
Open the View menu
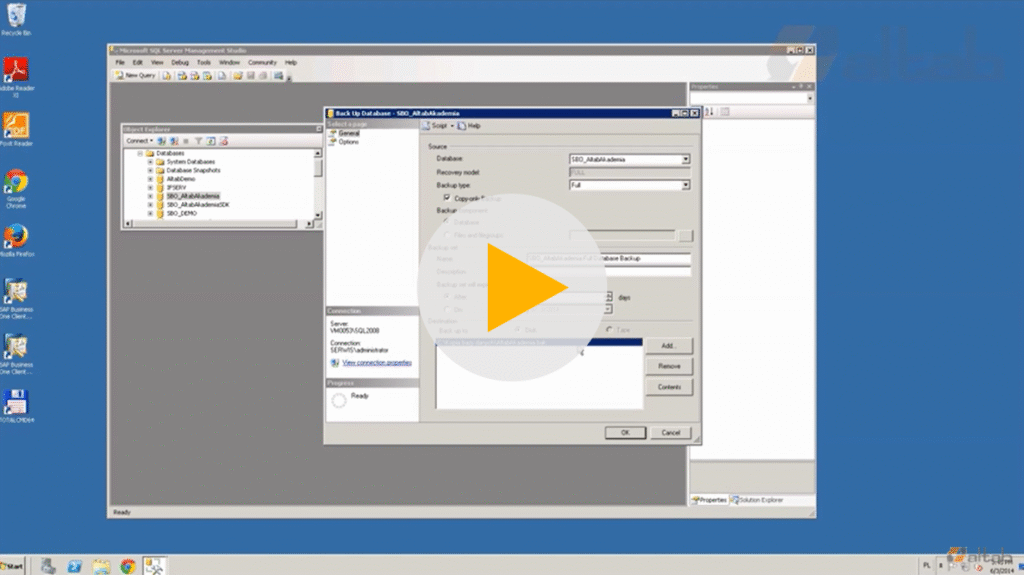[157, 63]
